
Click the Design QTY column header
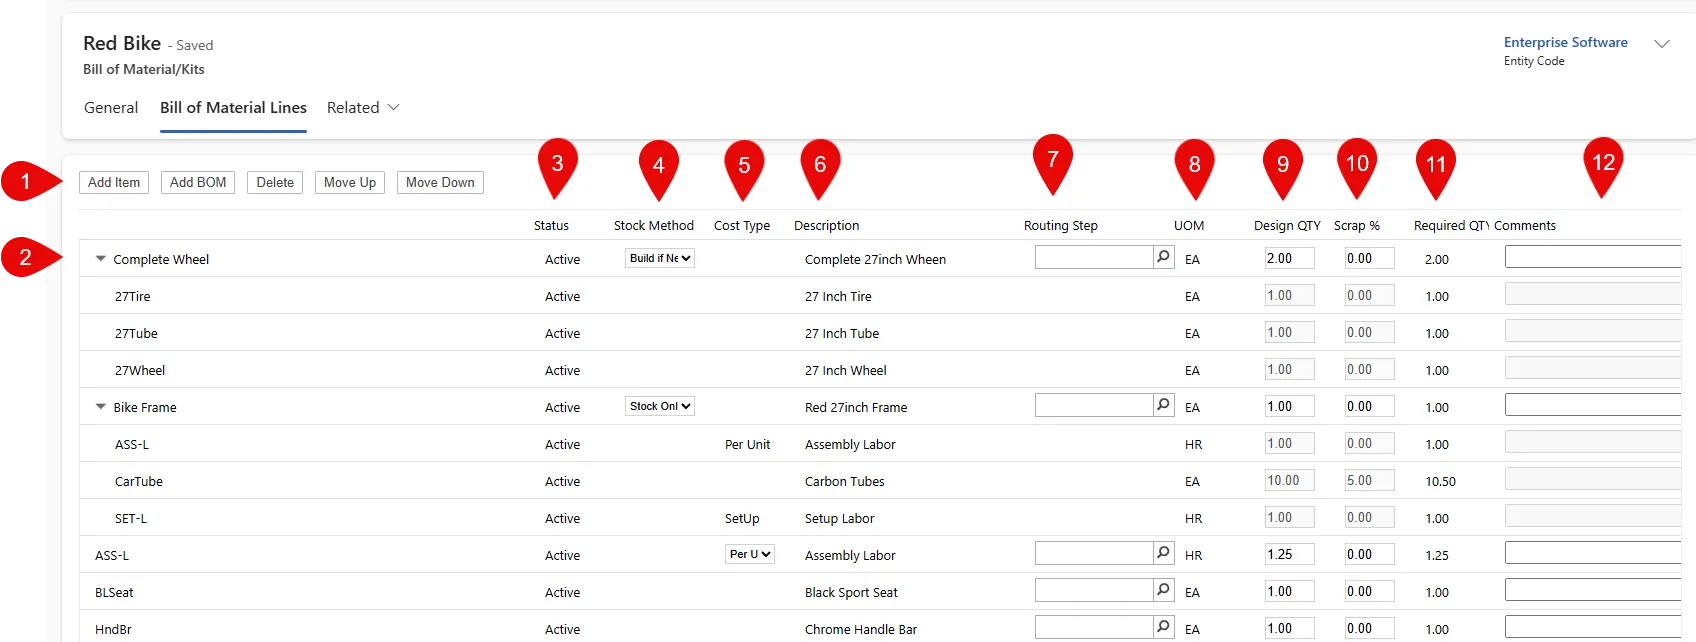1287,225
